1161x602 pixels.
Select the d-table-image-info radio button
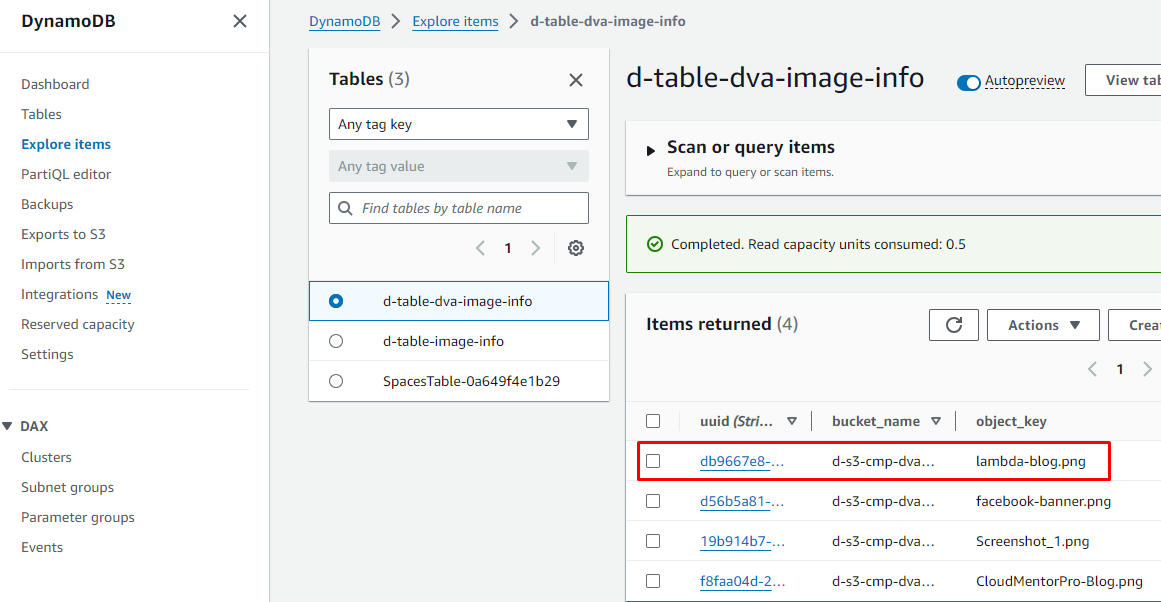336,341
